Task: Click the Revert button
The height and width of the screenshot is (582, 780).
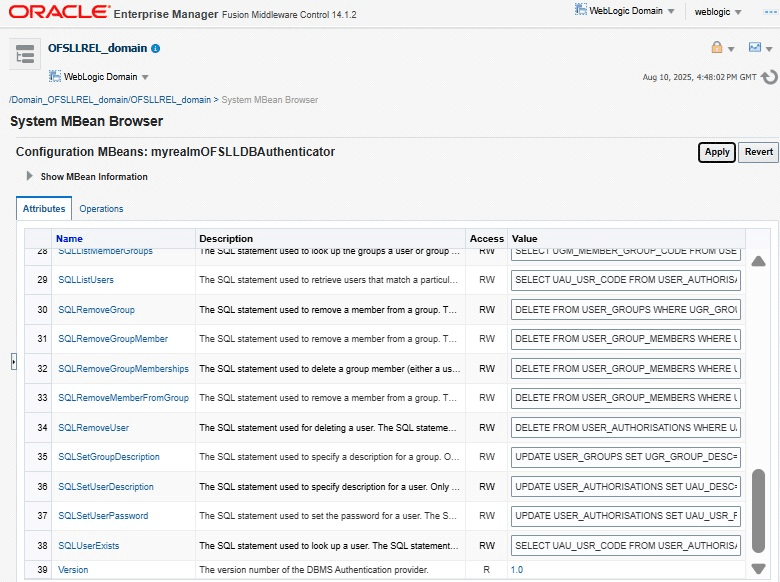Action: [759, 152]
